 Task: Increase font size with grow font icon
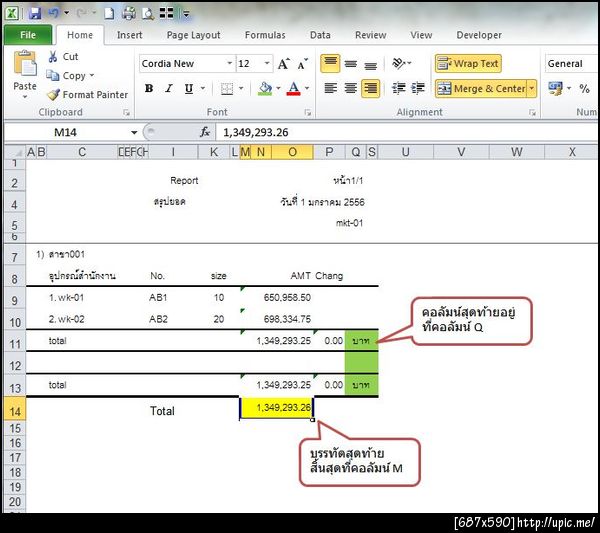tap(284, 64)
